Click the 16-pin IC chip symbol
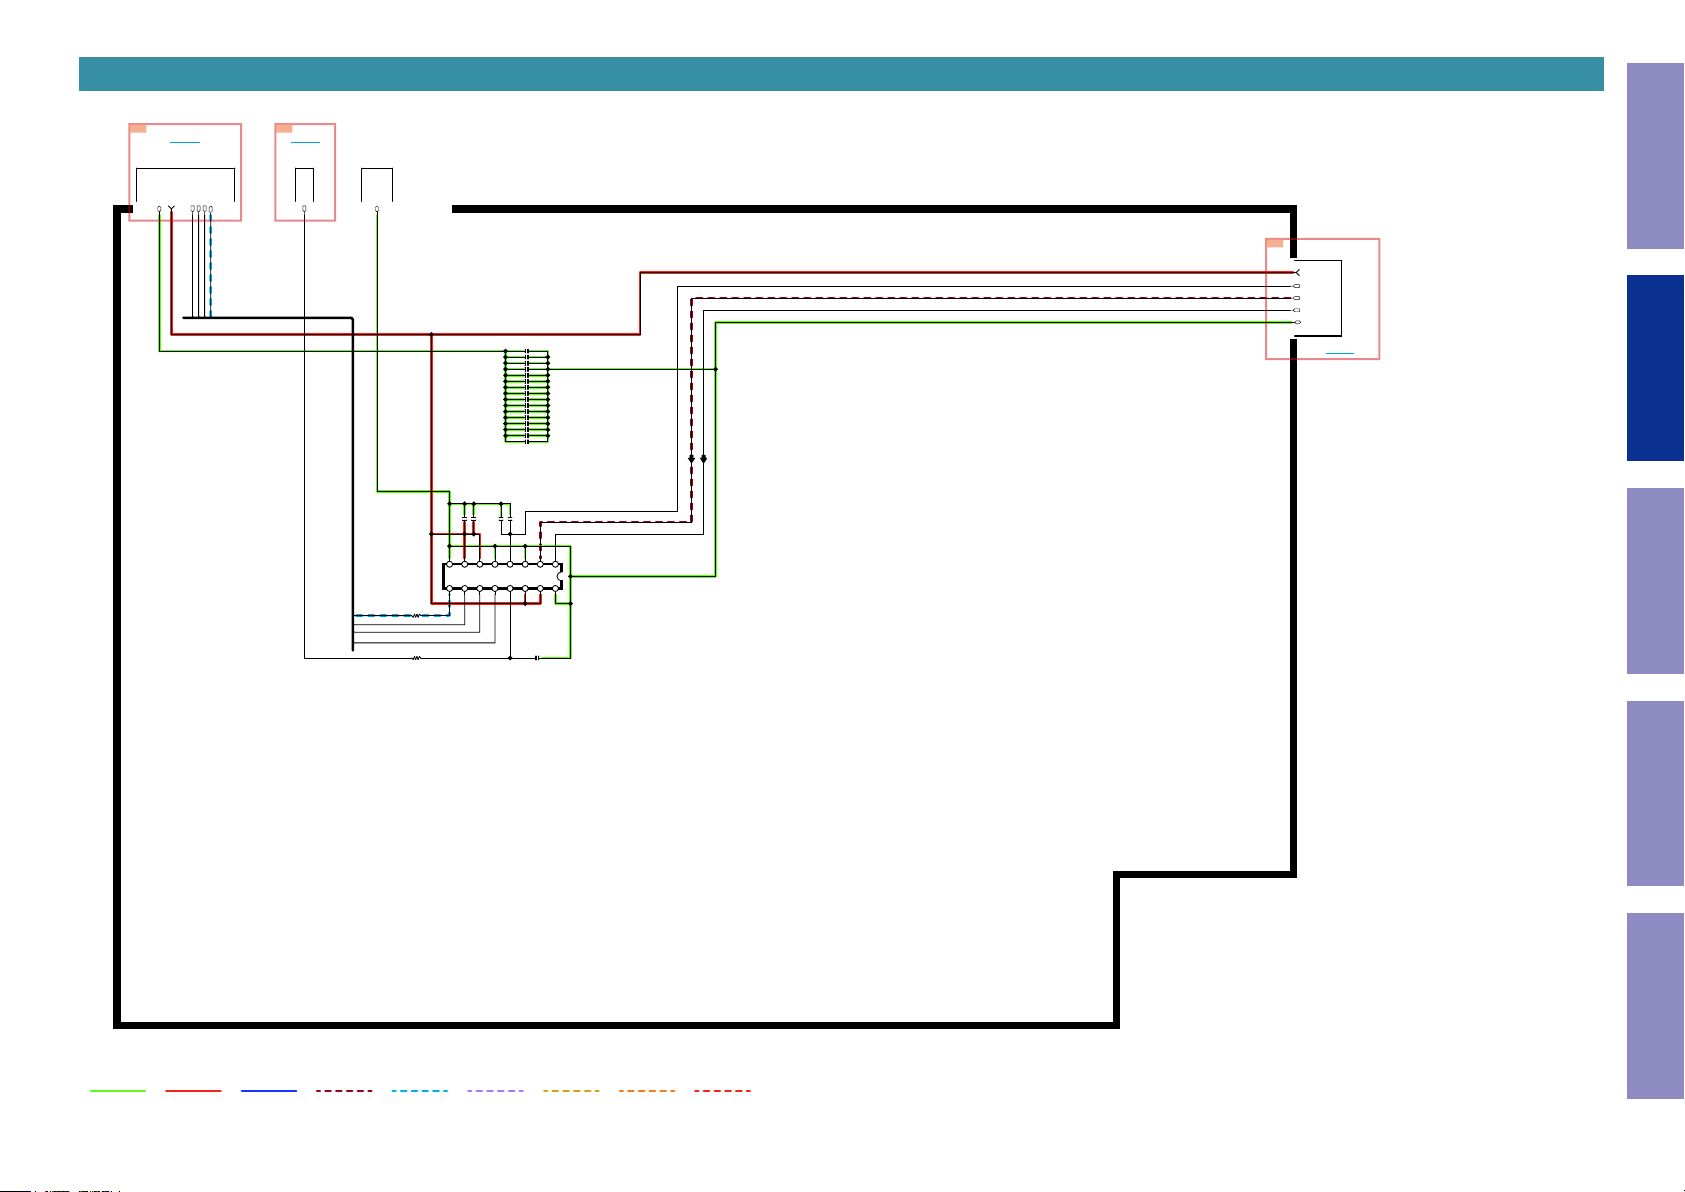1685x1192 pixels. coord(503,576)
